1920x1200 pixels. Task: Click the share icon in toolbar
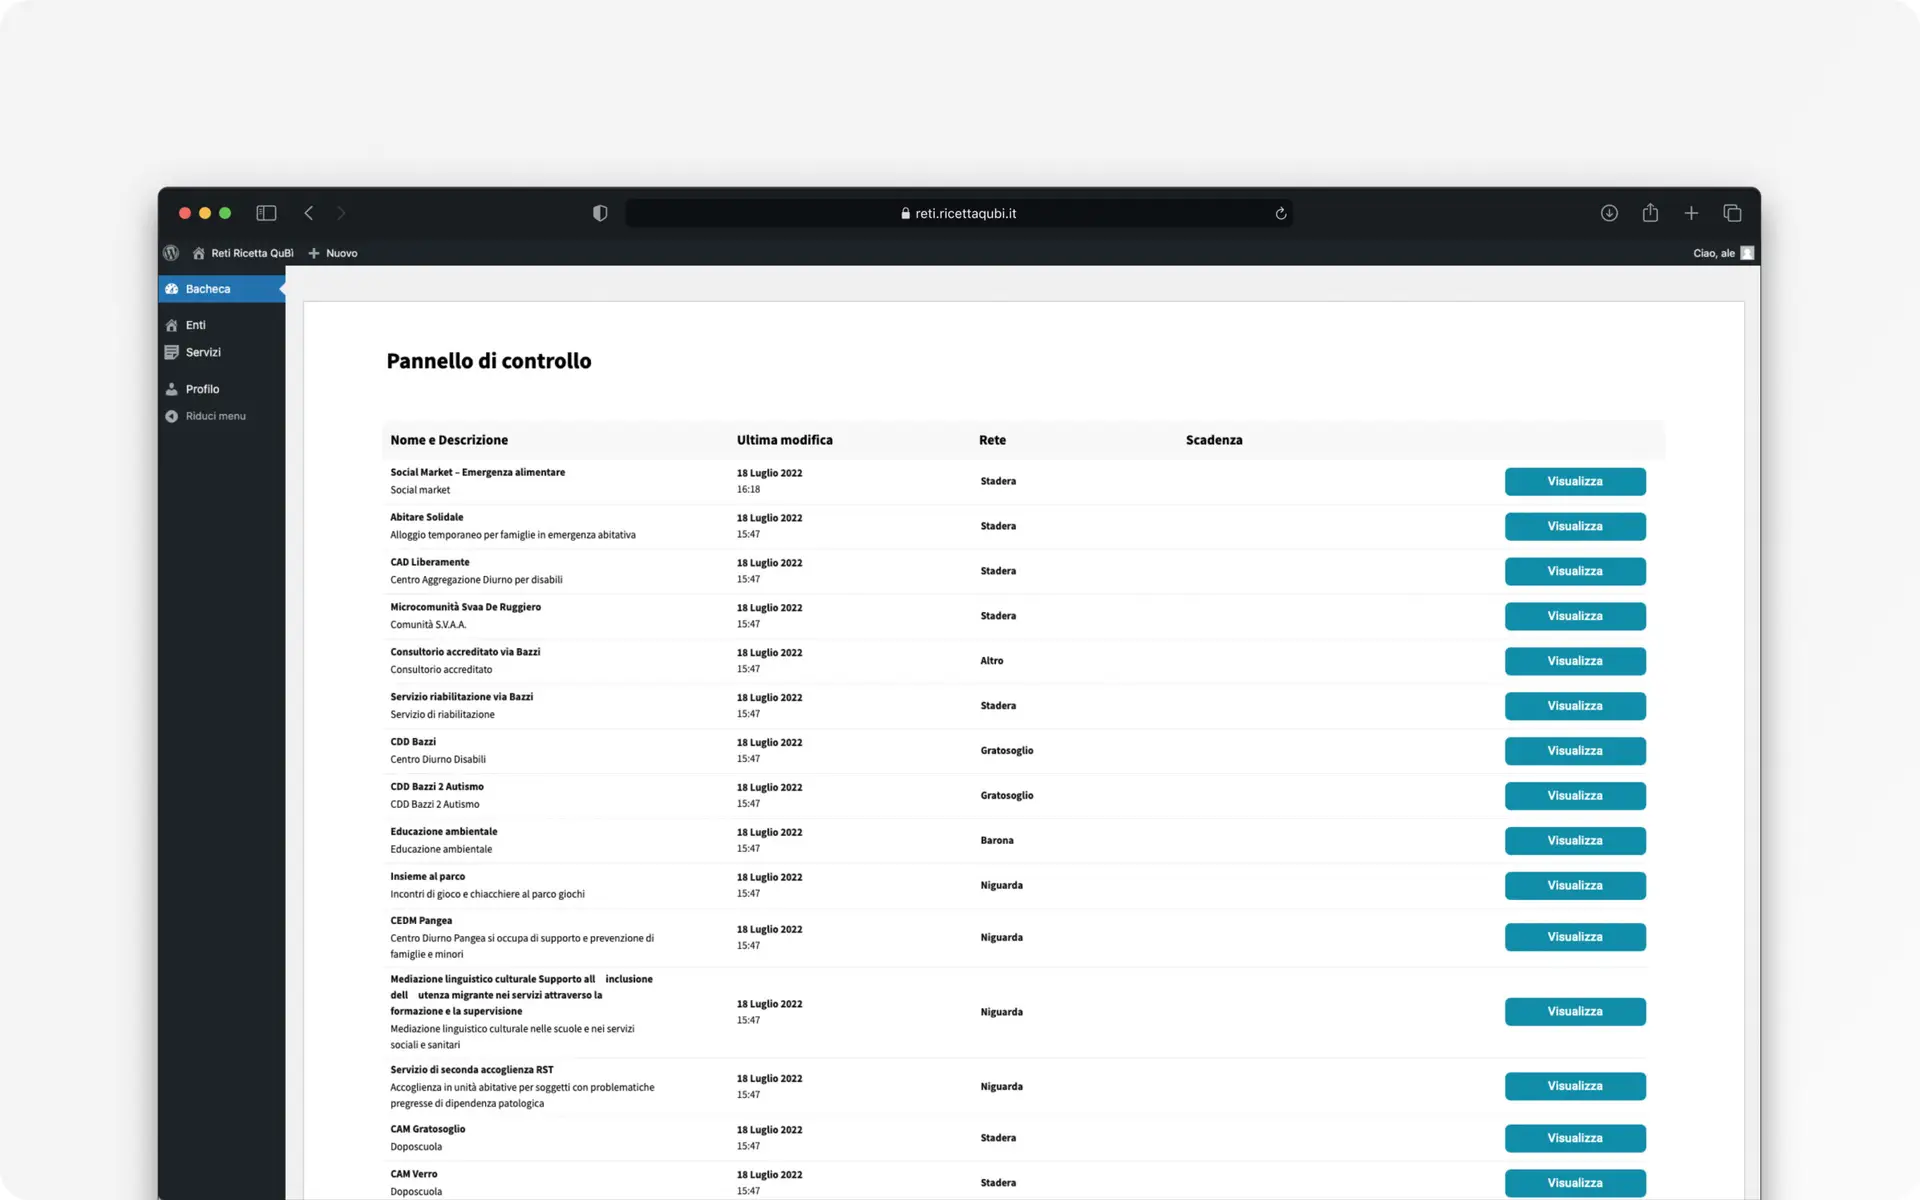click(x=1650, y=213)
